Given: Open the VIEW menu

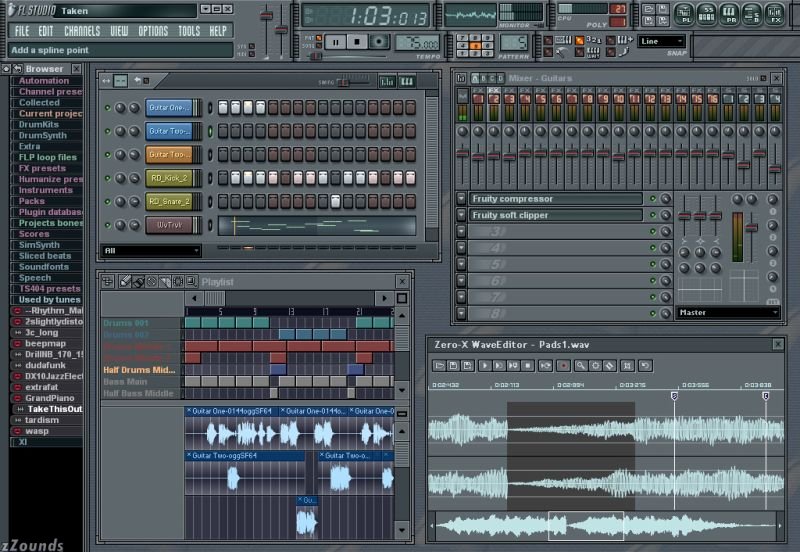Looking at the screenshot, I should point(119,31).
